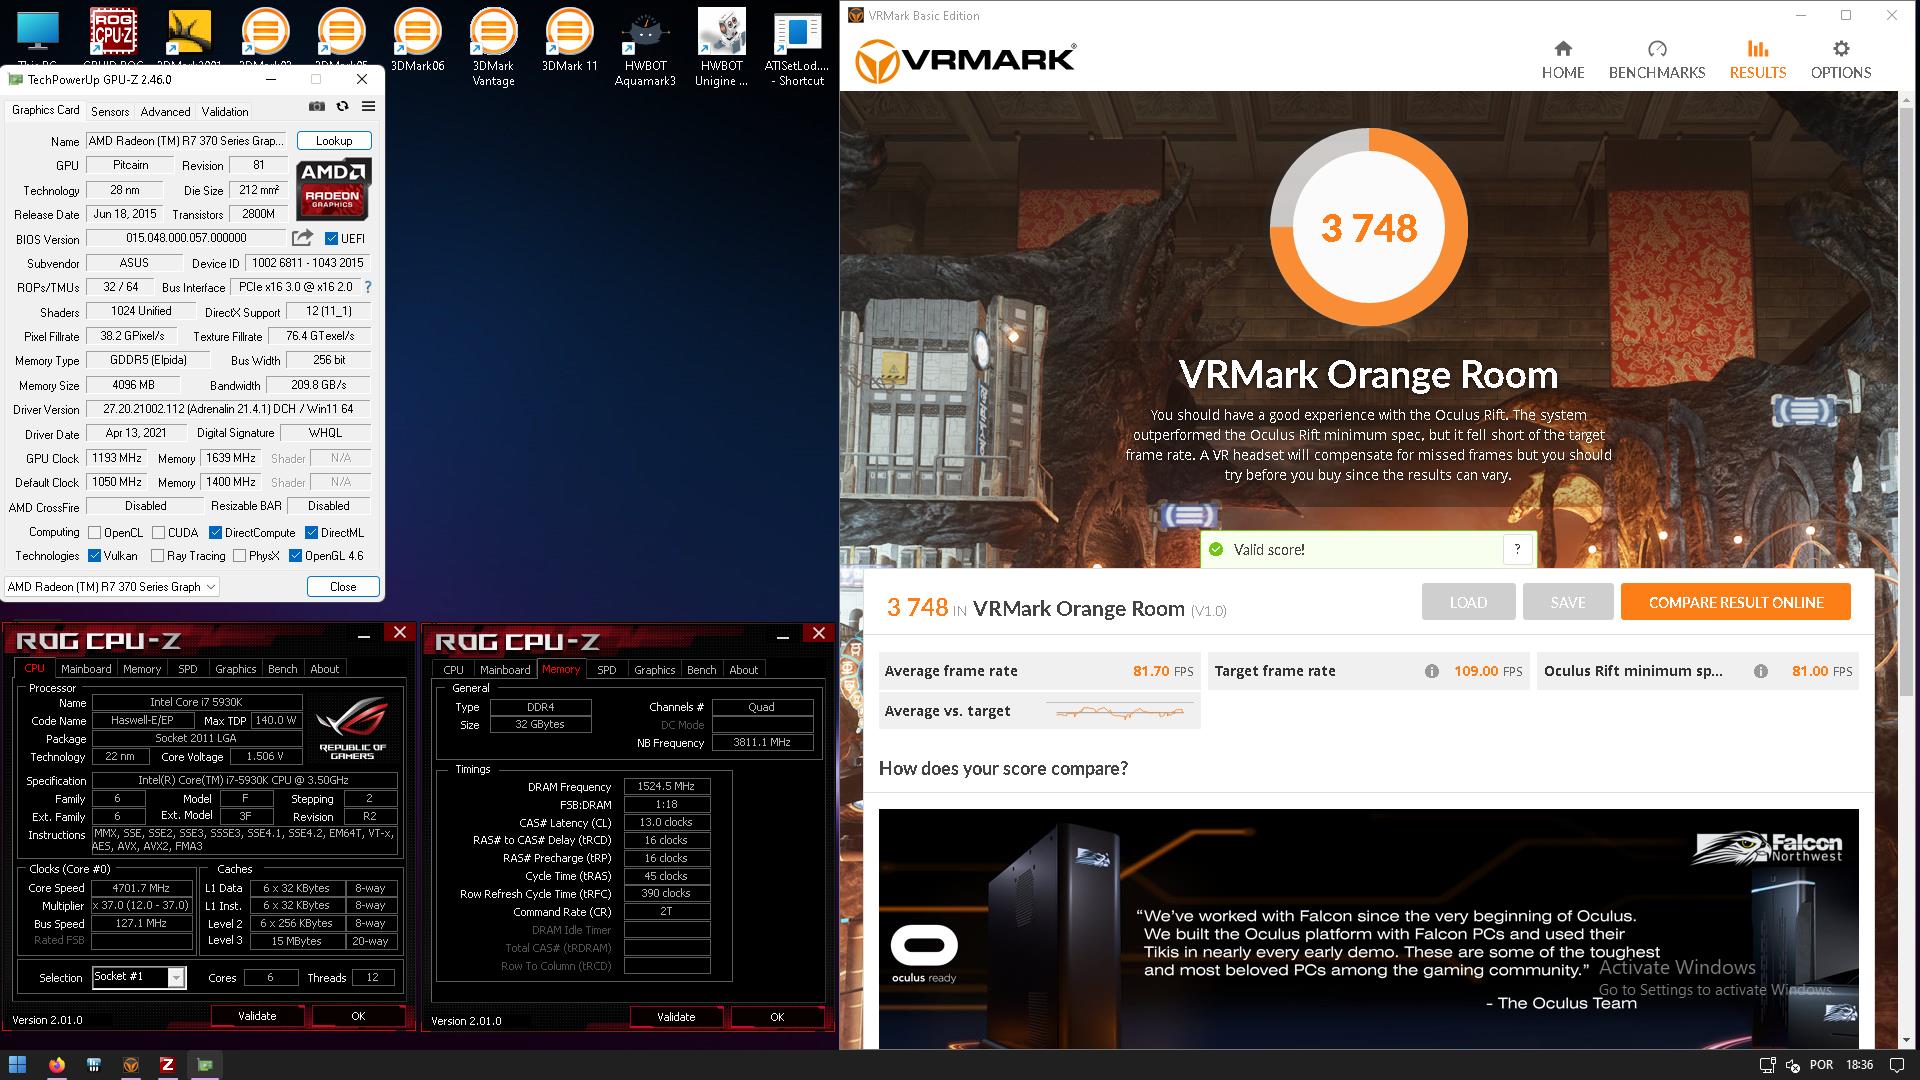Click the Lookup button in GPU-Z
This screenshot has width=1920, height=1080.
[x=334, y=141]
